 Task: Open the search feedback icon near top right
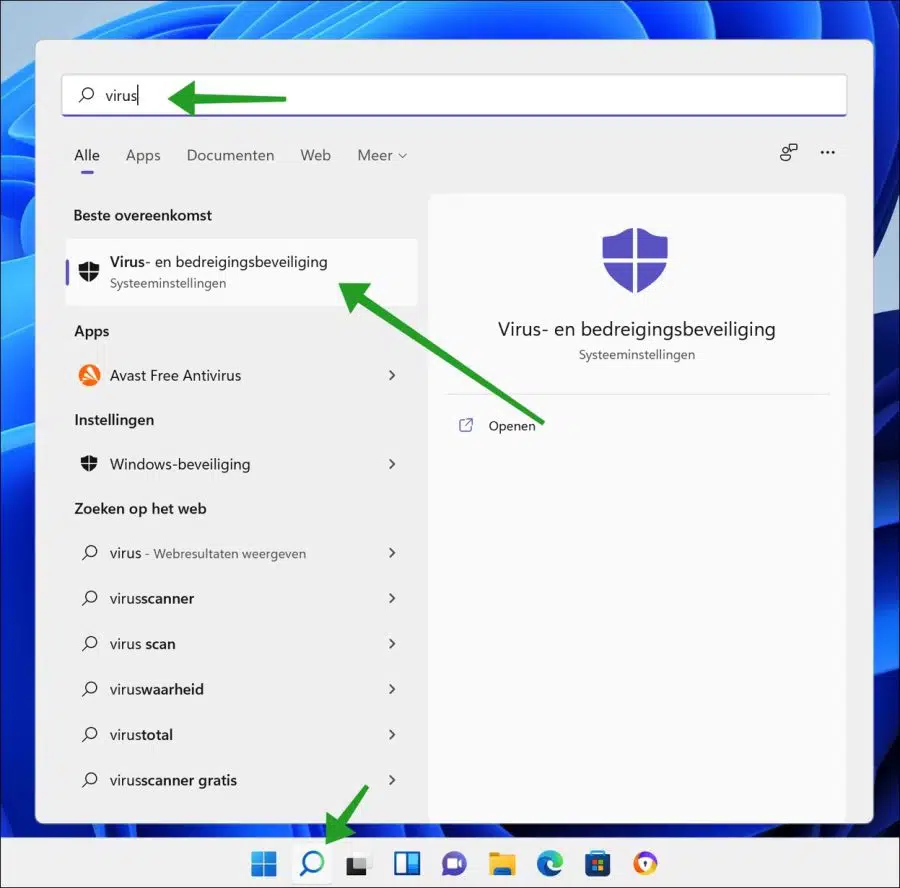(789, 152)
